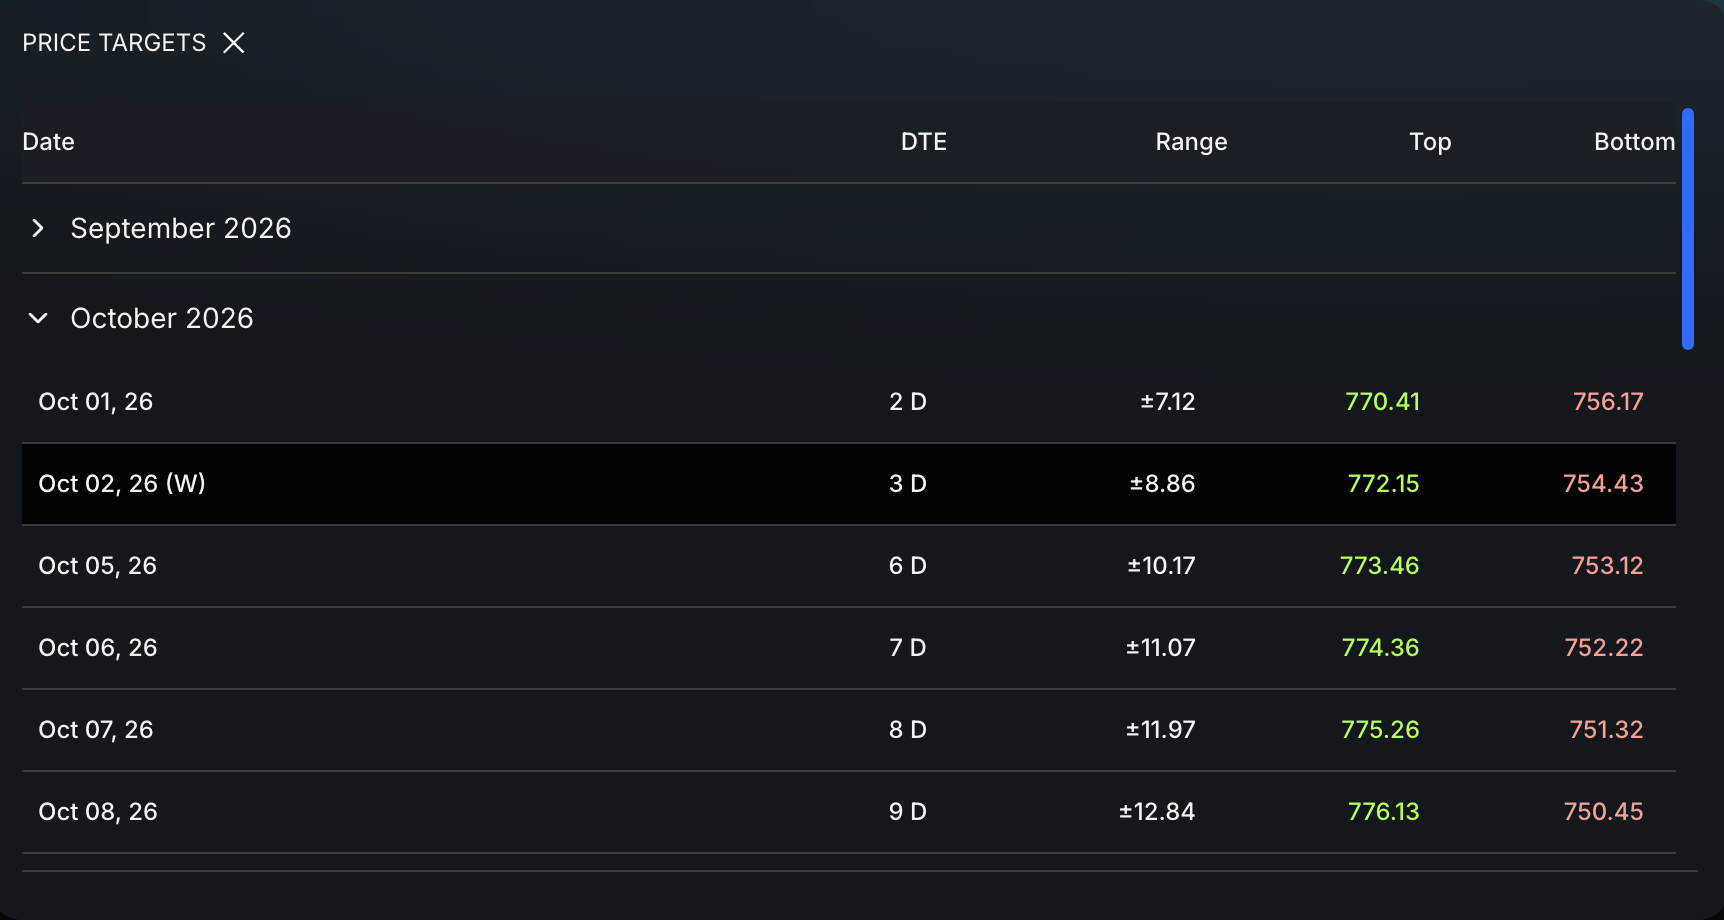The width and height of the screenshot is (1724, 920).
Task: Select the Oct 05, 26 row date
Action: click(x=97, y=566)
